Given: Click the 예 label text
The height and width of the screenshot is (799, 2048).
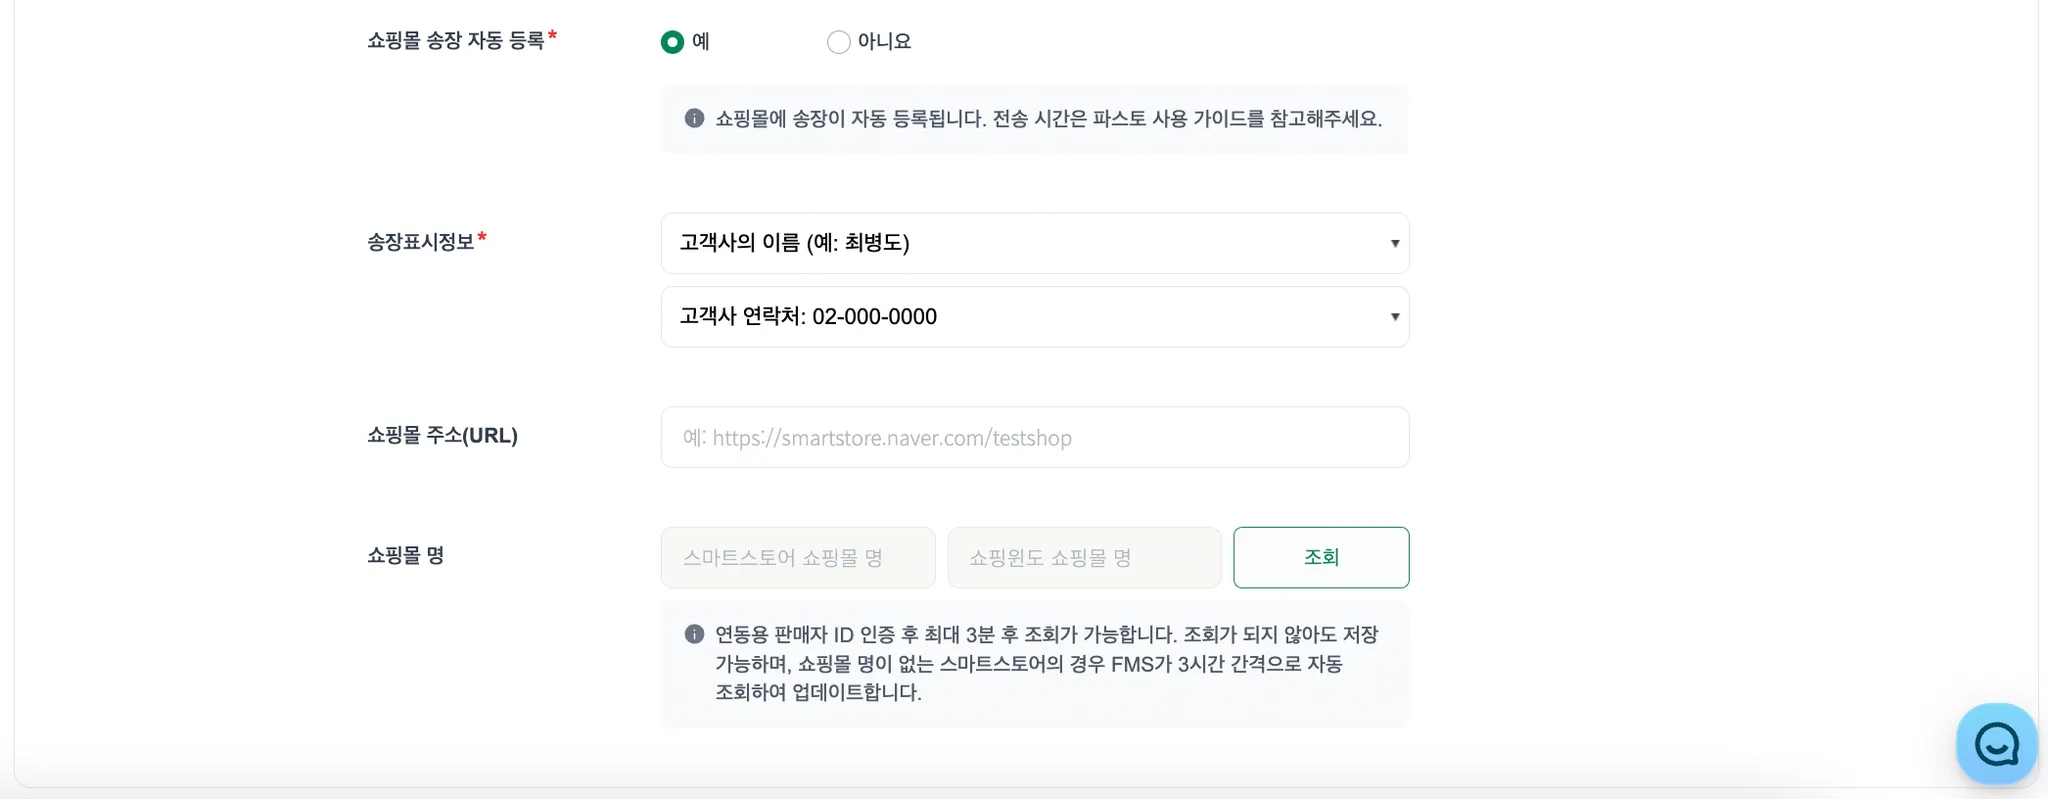Looking at the screenshot, I should click(701, 42).
